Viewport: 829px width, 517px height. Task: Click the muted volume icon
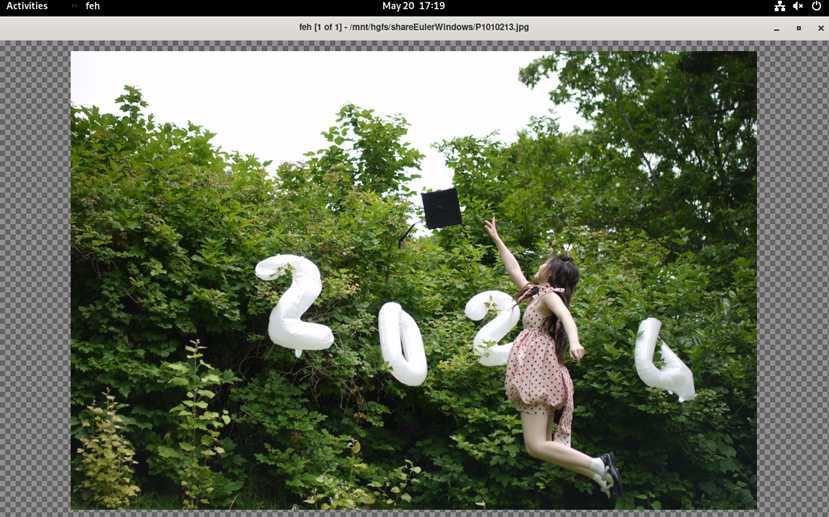(798, 6)
